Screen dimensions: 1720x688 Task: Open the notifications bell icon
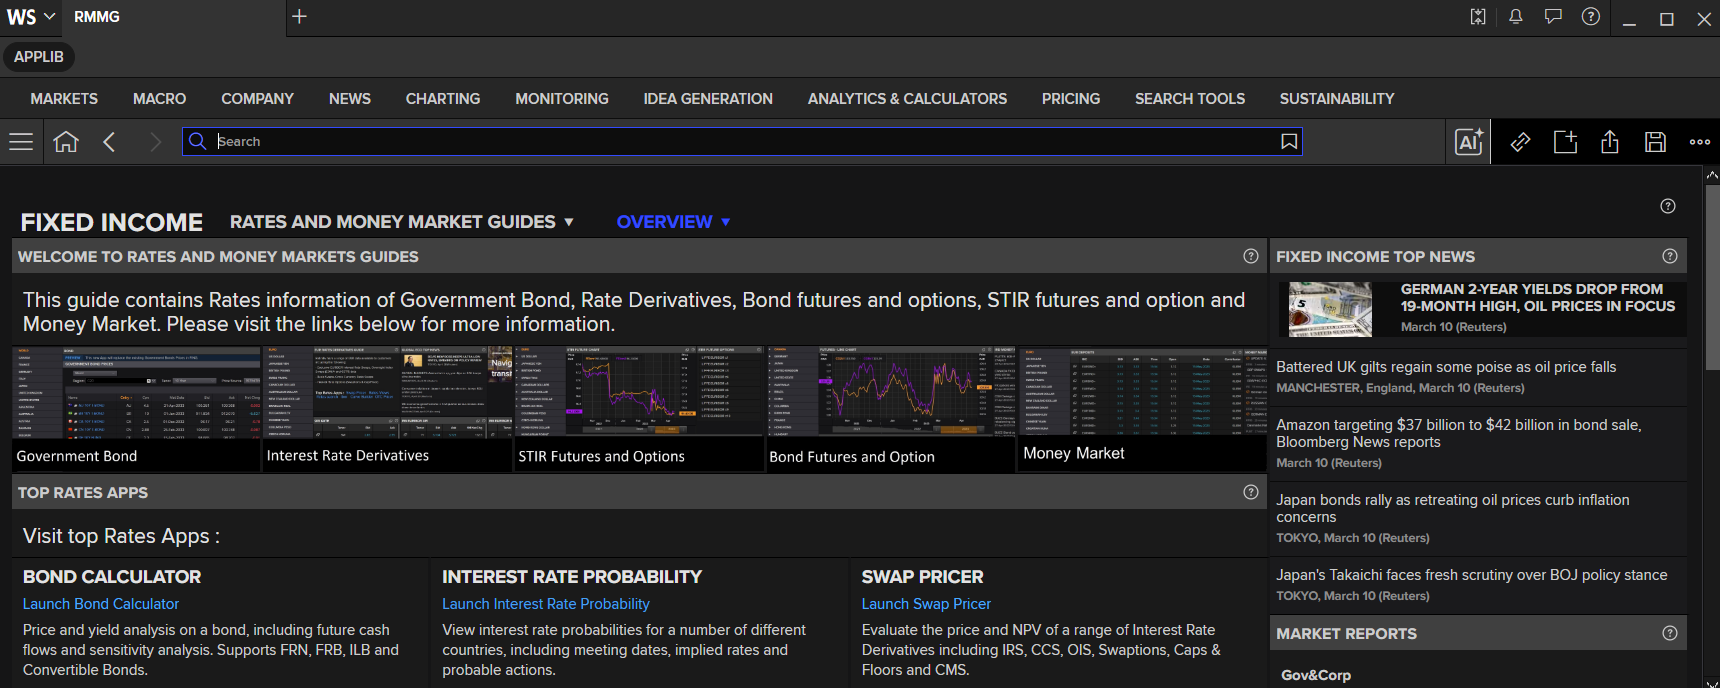click(1516, 17)
